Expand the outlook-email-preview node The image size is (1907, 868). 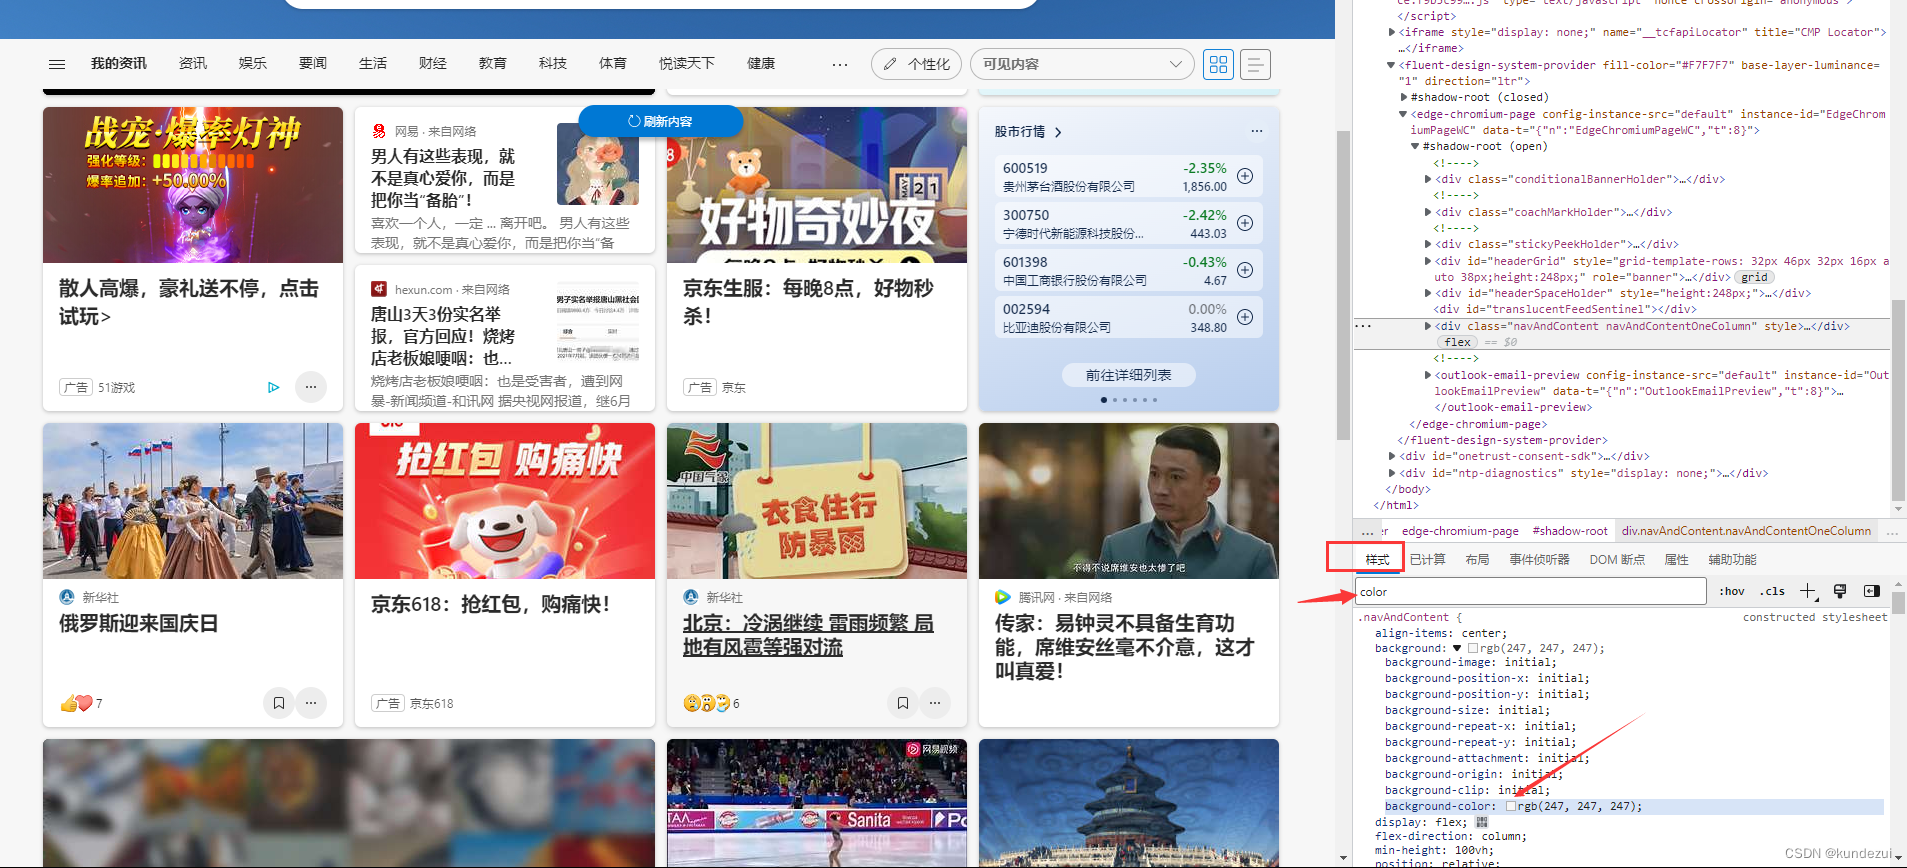1428,375
